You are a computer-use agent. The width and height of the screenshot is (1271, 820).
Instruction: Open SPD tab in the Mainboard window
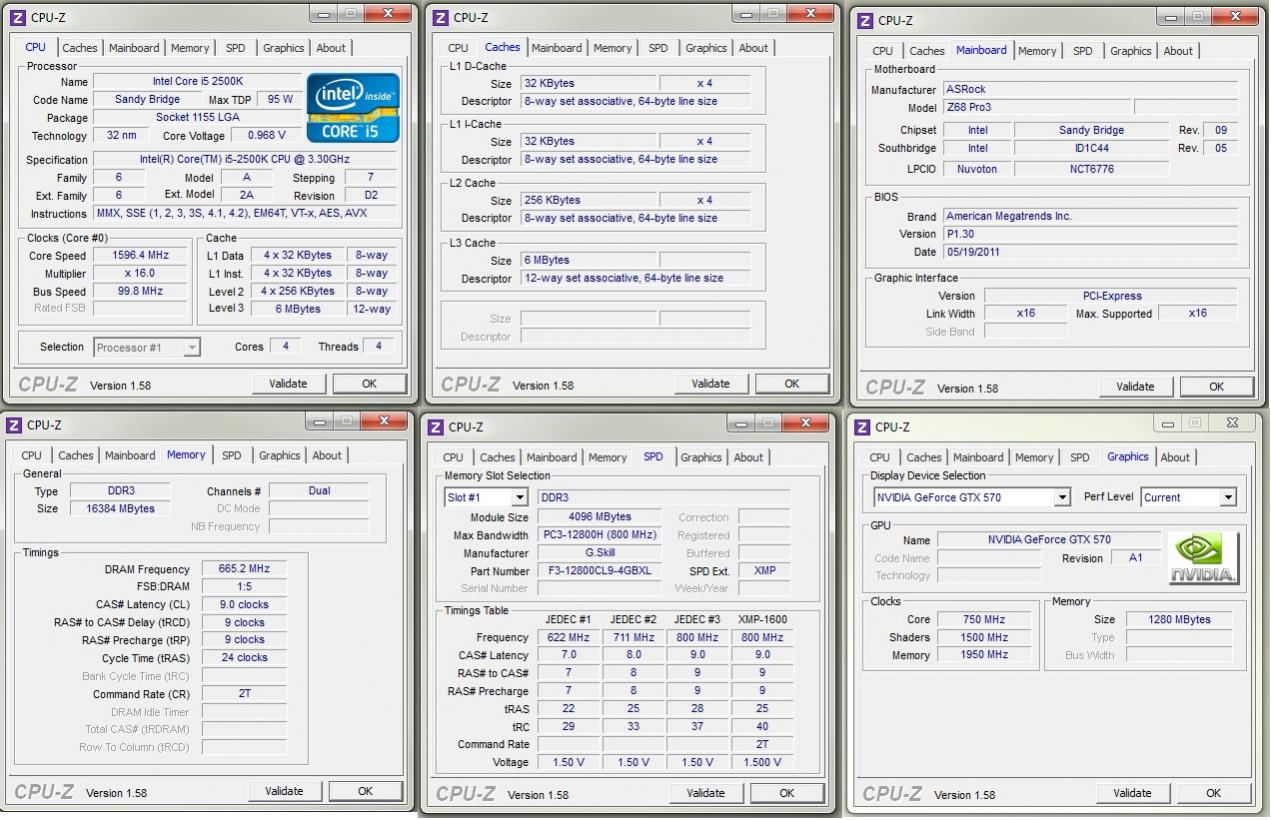tap(1082, 51)
